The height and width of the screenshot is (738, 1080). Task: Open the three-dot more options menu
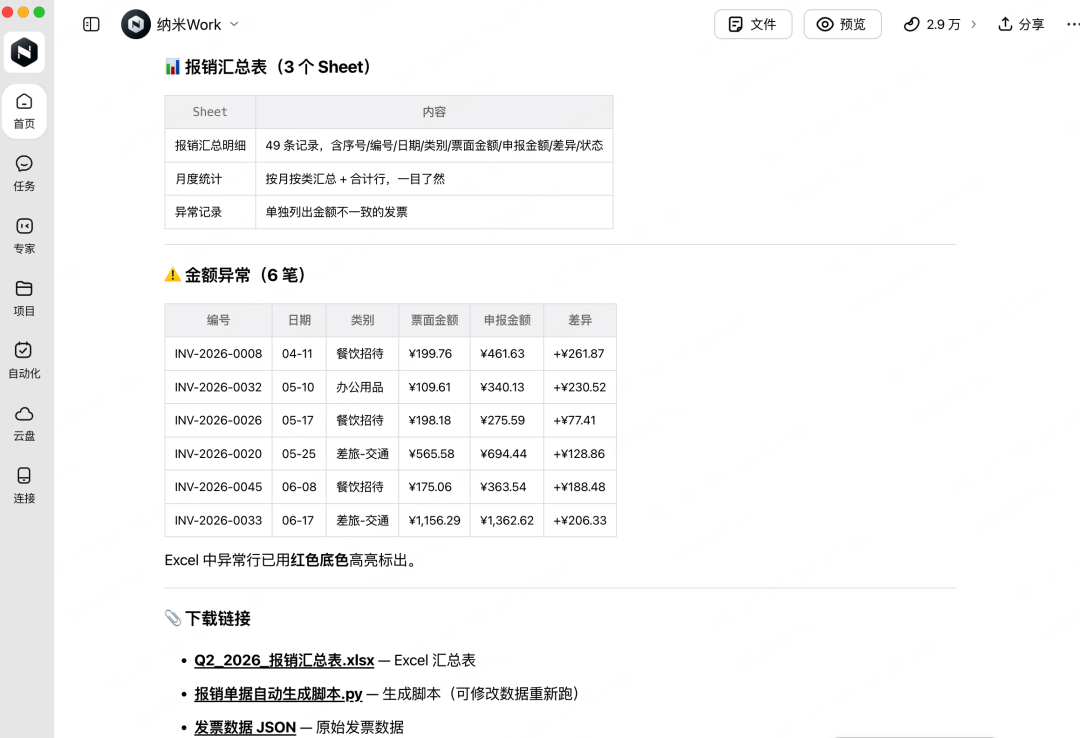point(1072,24)
